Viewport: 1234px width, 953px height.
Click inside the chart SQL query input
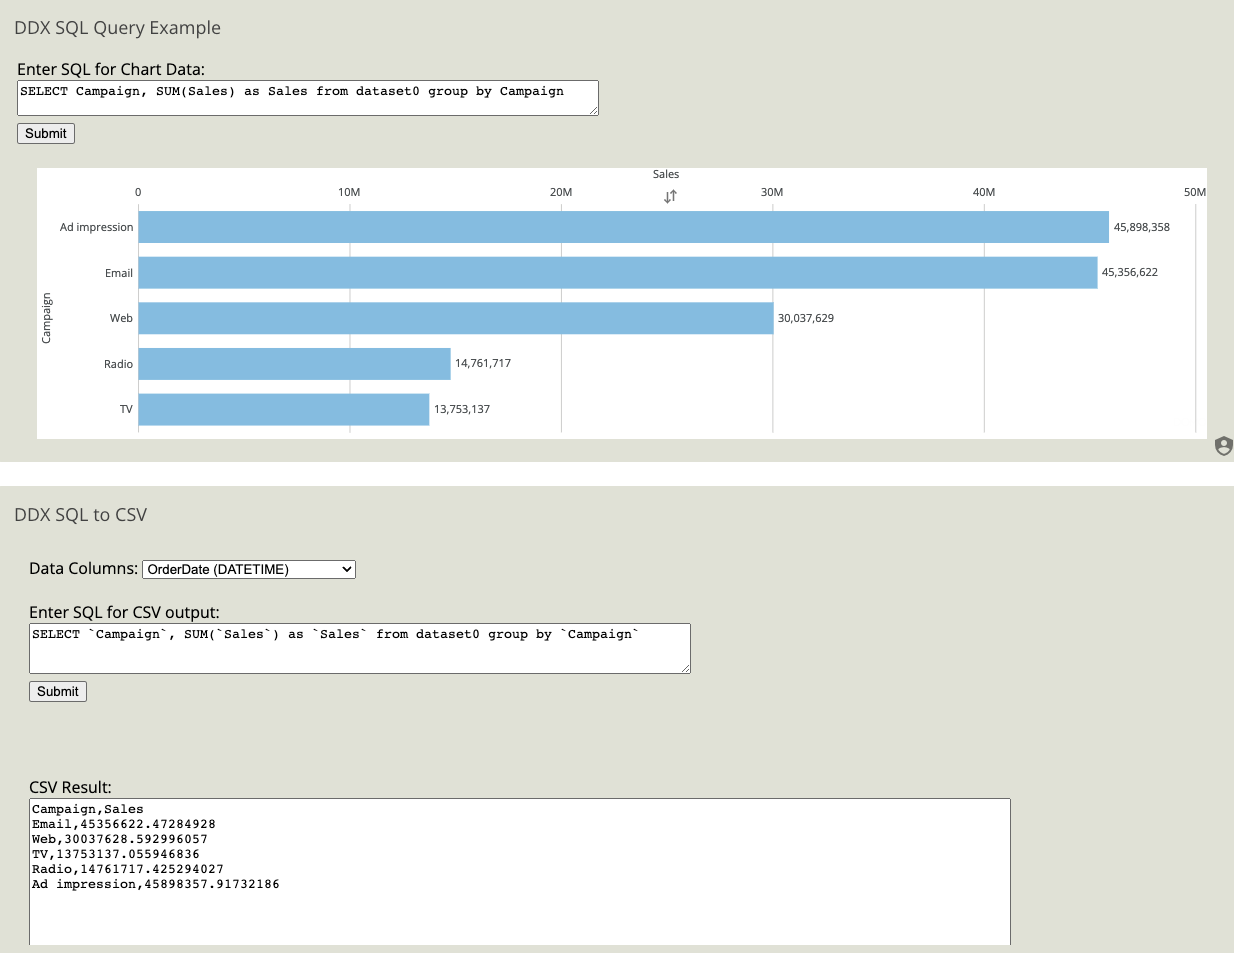click(307, 97)
